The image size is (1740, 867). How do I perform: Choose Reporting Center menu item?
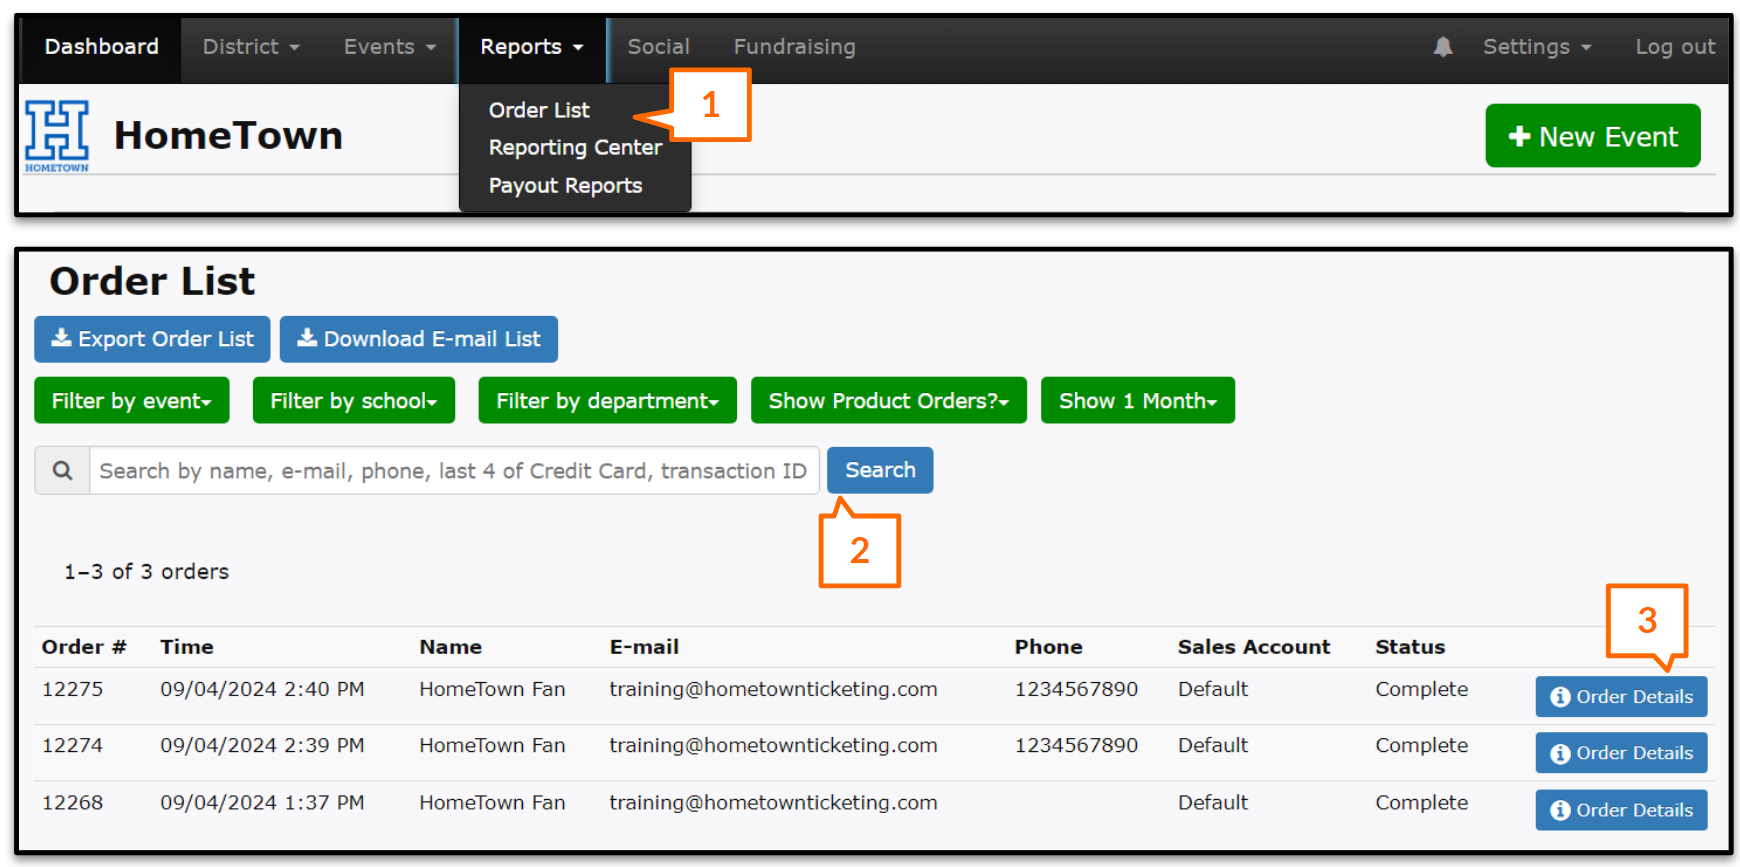[575, 148]
